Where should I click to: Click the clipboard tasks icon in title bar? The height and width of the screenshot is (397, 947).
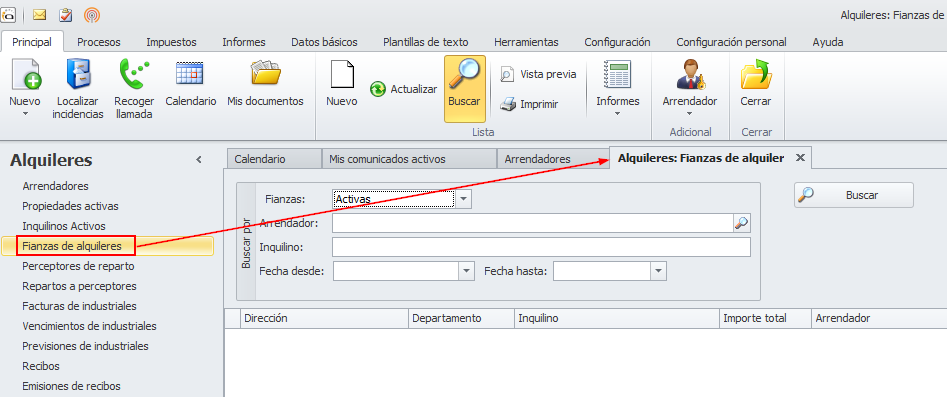click(x=66, y=14)
